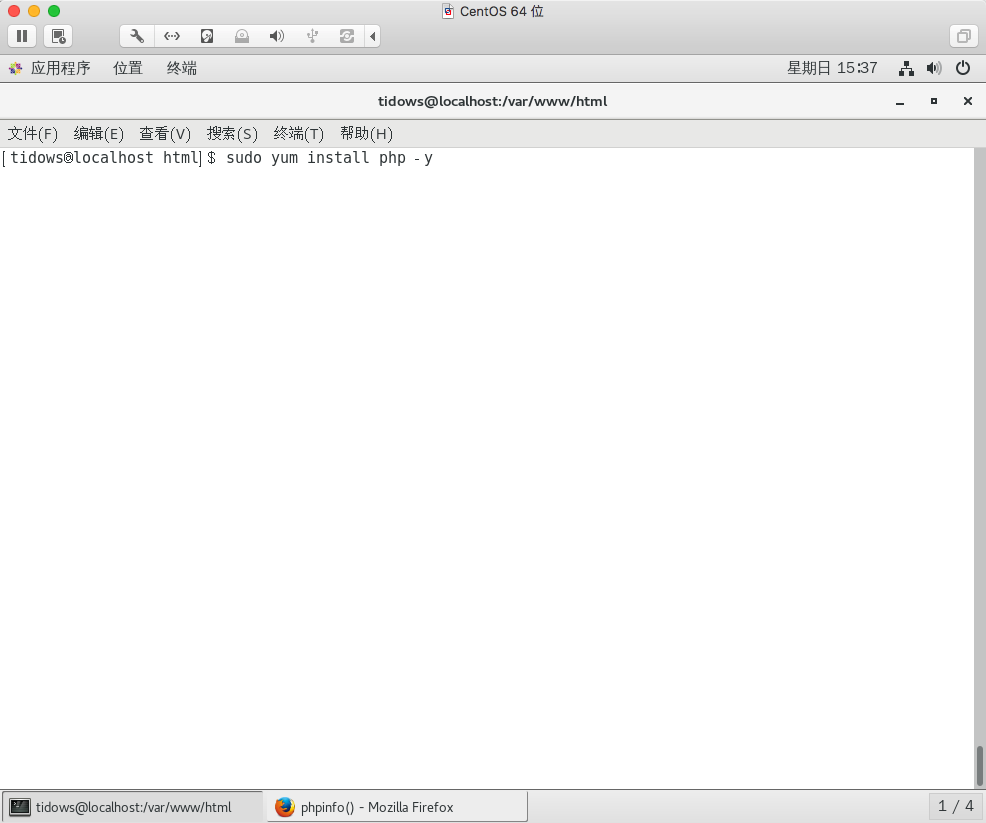Click the yellow macOS minimize button
This screenshot has height=823, width=986.
tap(34, 11)
